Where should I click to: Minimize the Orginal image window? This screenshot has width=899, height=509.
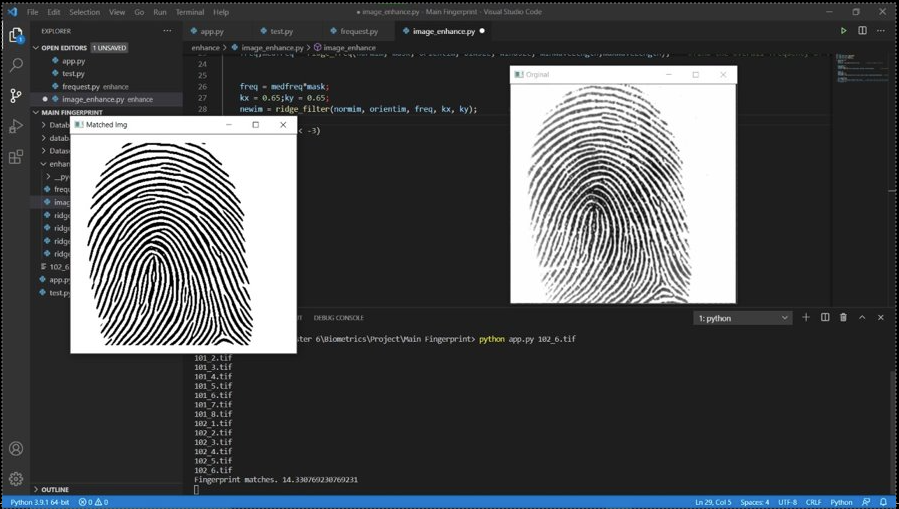point(669,75)
